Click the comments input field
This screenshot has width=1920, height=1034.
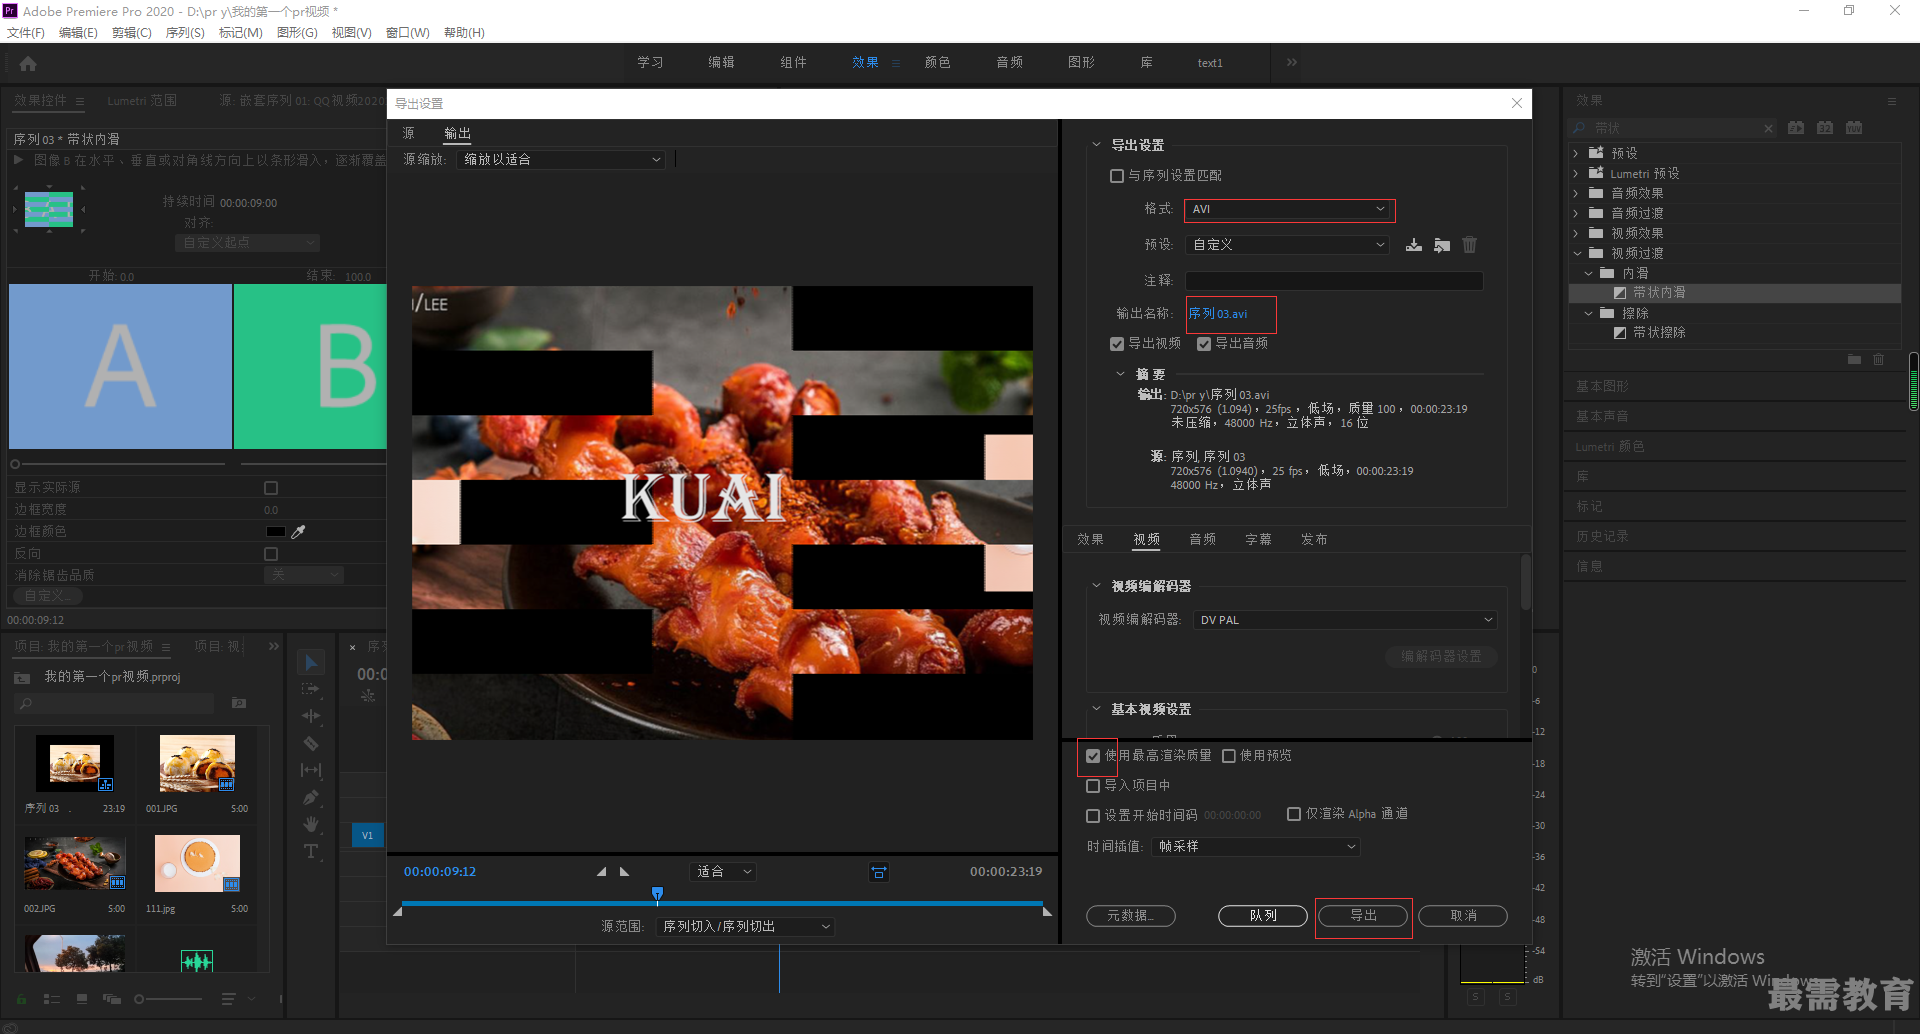(x=1334, y=281)
